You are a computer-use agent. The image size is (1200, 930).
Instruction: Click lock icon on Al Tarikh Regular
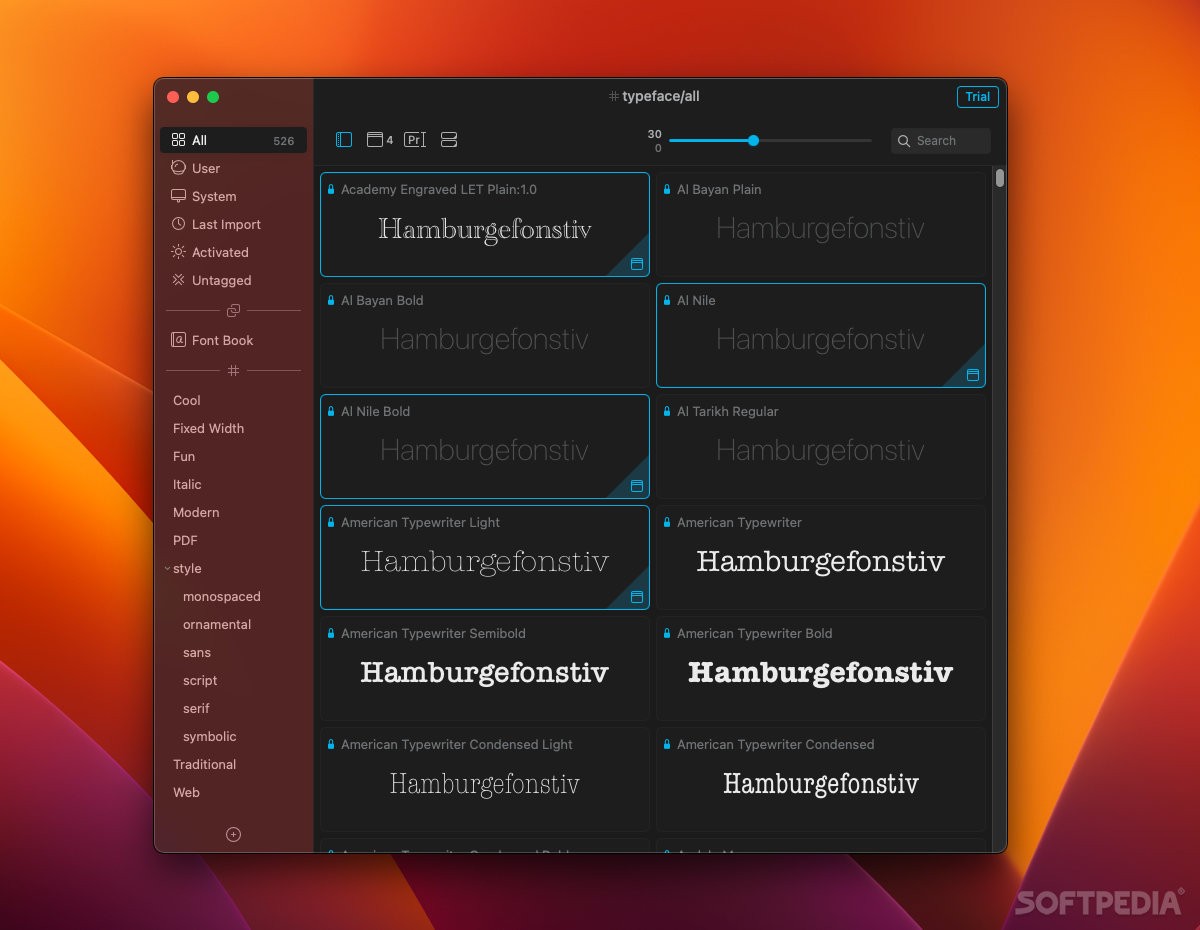point(667,411)
